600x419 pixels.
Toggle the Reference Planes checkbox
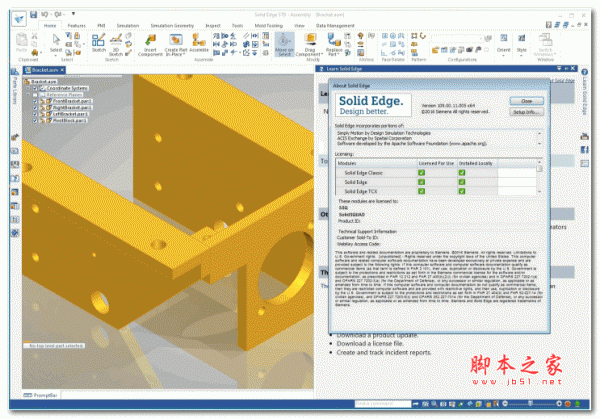coord(35,95)
